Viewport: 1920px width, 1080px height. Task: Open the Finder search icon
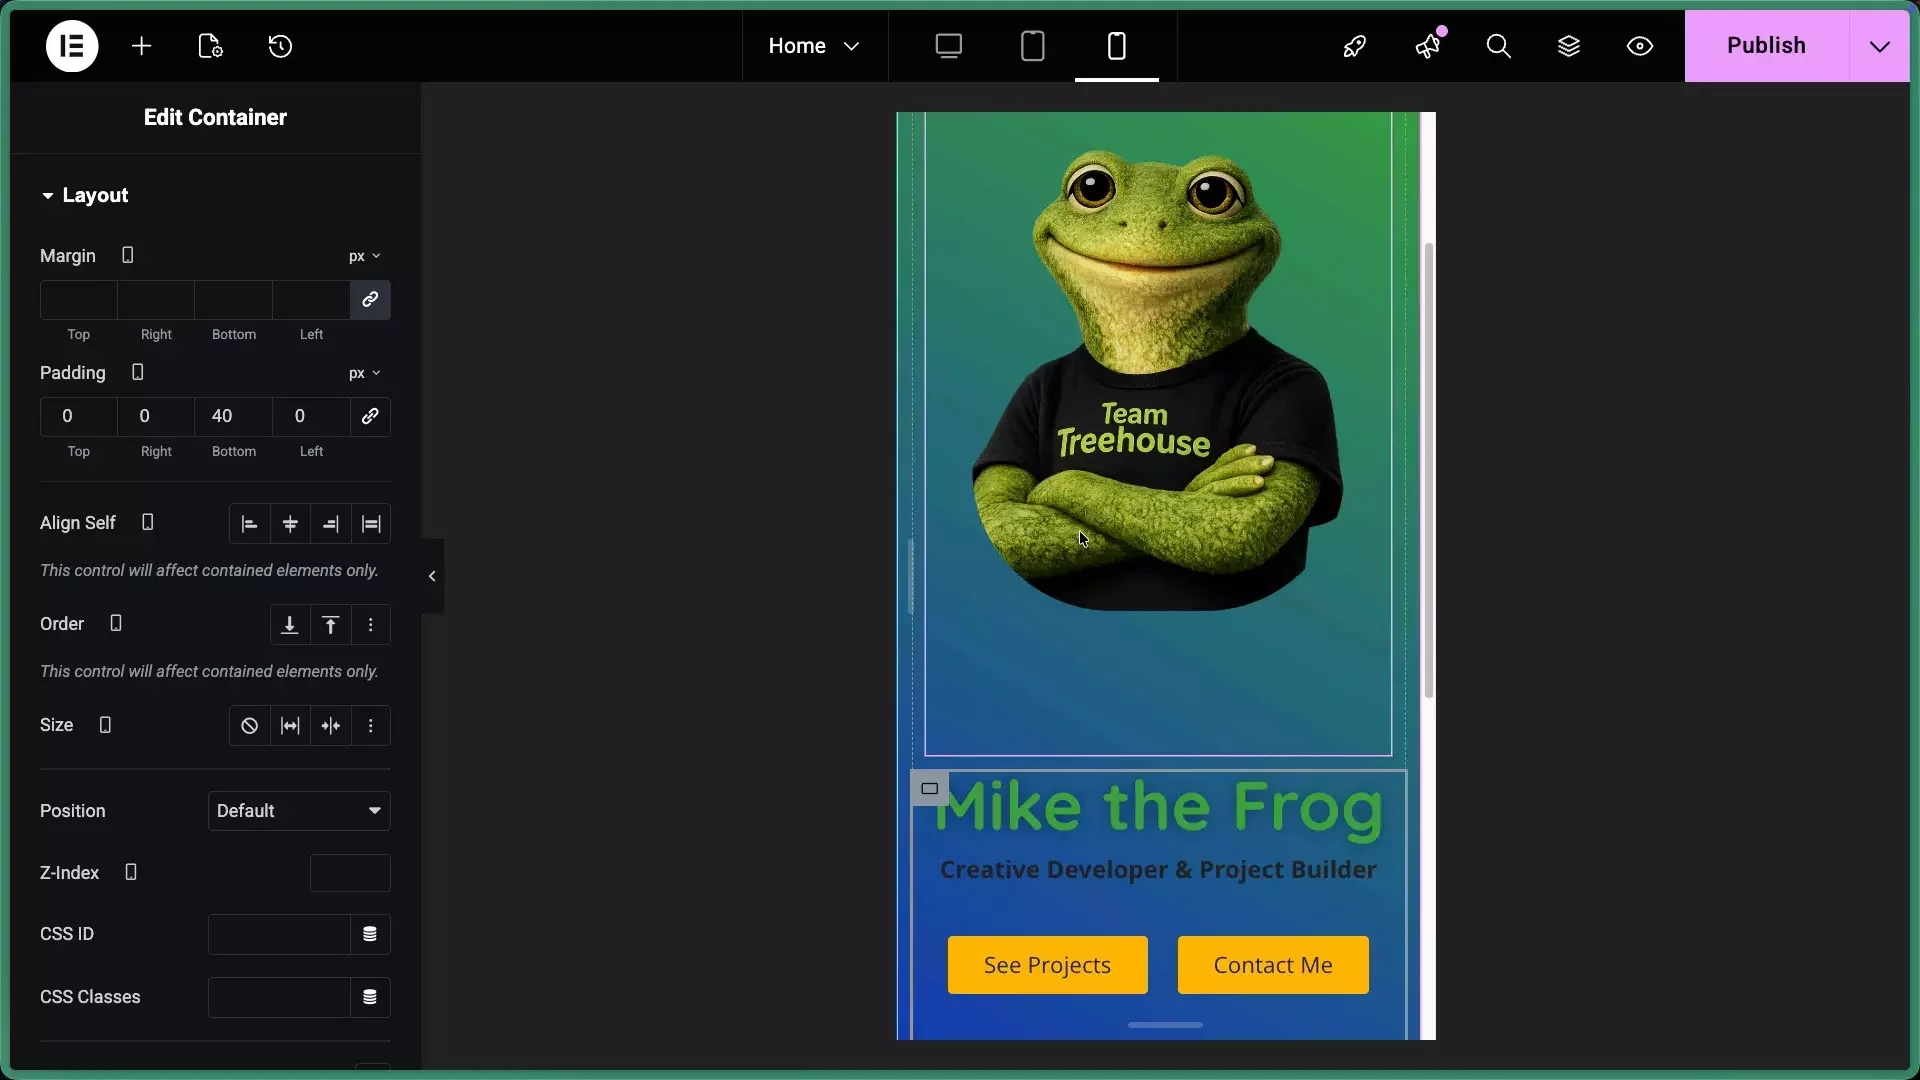[x=1498, y=46]
